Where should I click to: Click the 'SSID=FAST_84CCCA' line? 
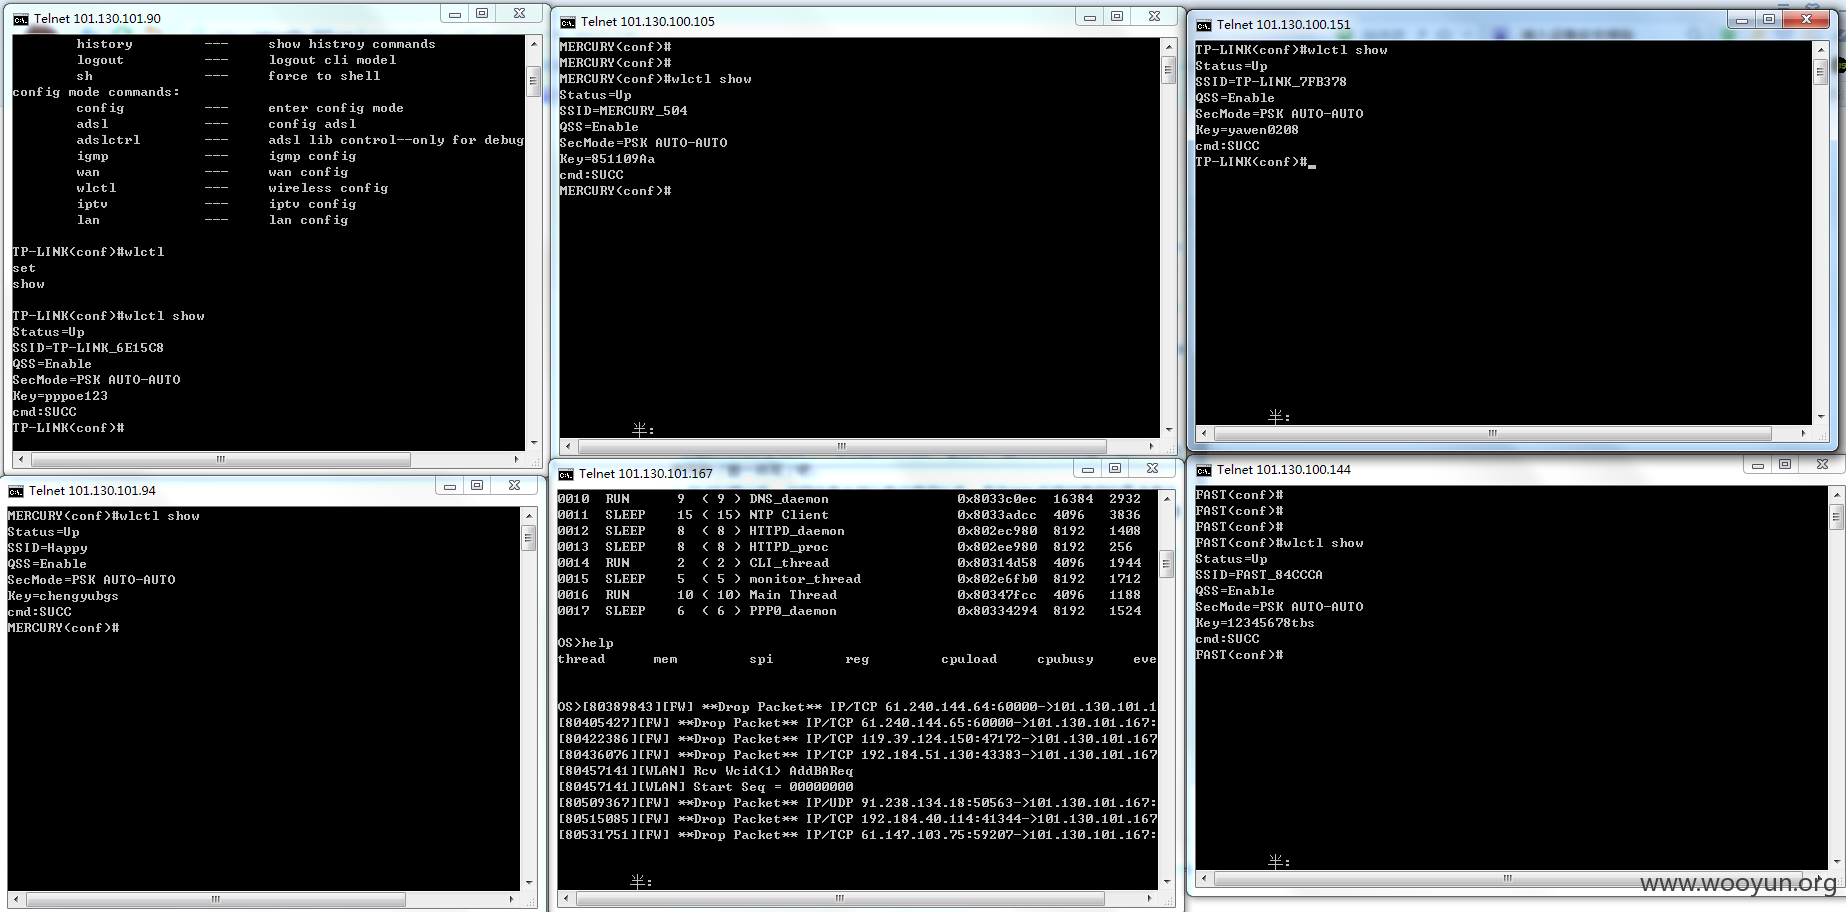tap(1259, 575)
